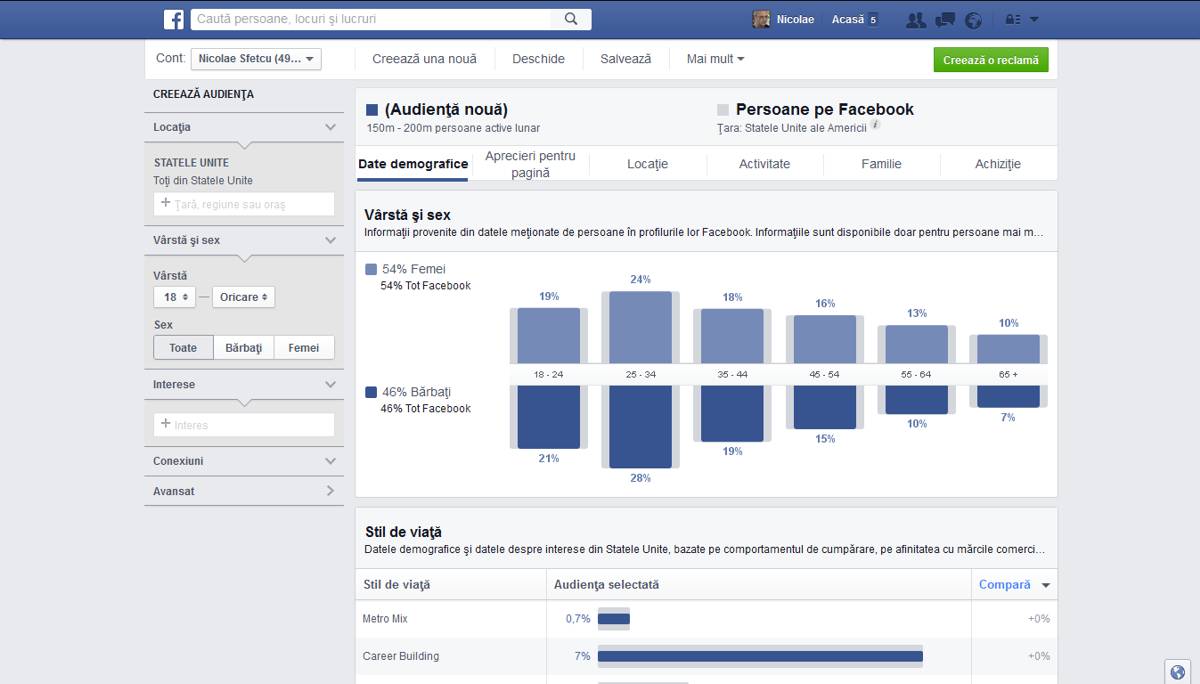
Task: Open Nicolae's profile picture thumbnail
Action: [762, 19]
